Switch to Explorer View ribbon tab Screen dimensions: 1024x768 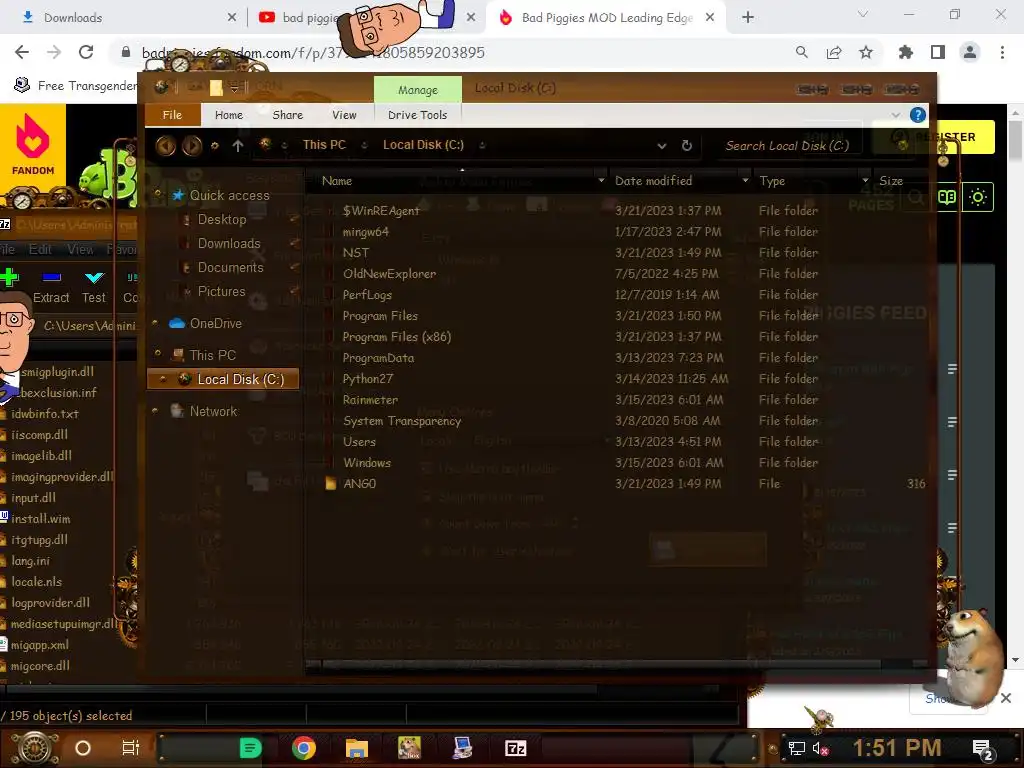(x=344, y=115)
